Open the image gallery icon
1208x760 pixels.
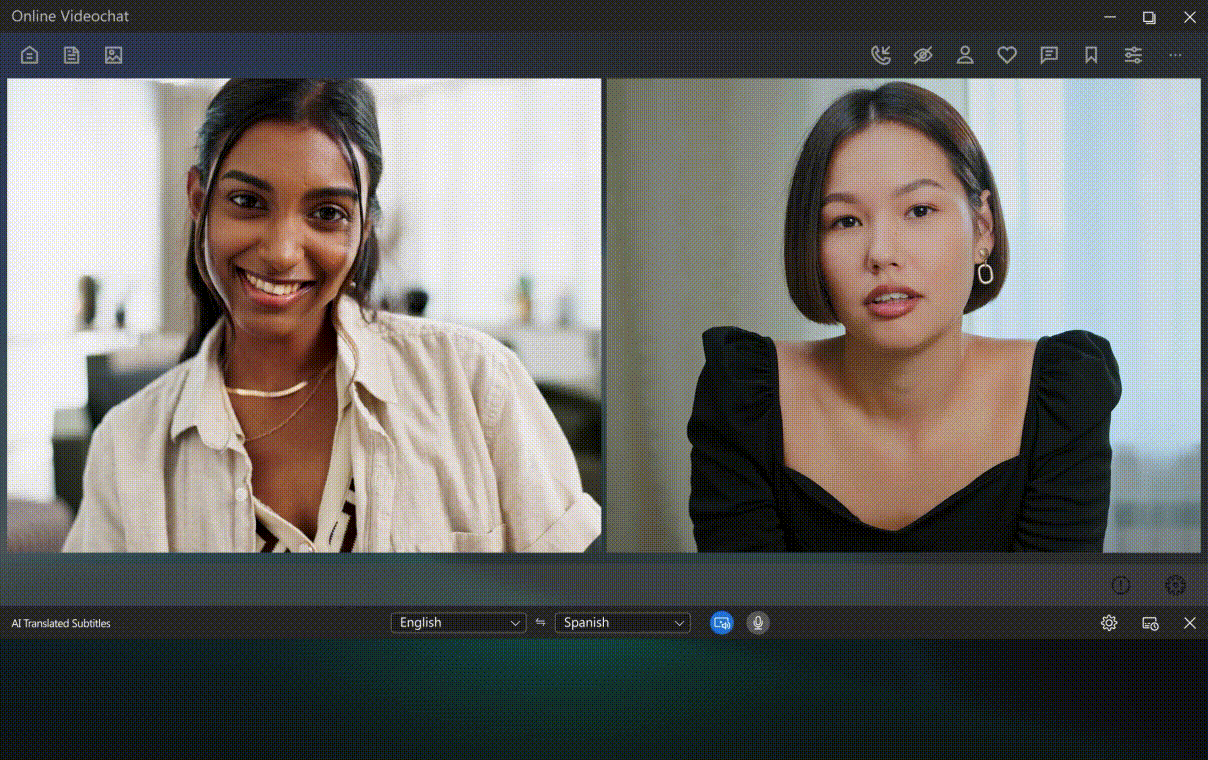(x=114, y=56)
